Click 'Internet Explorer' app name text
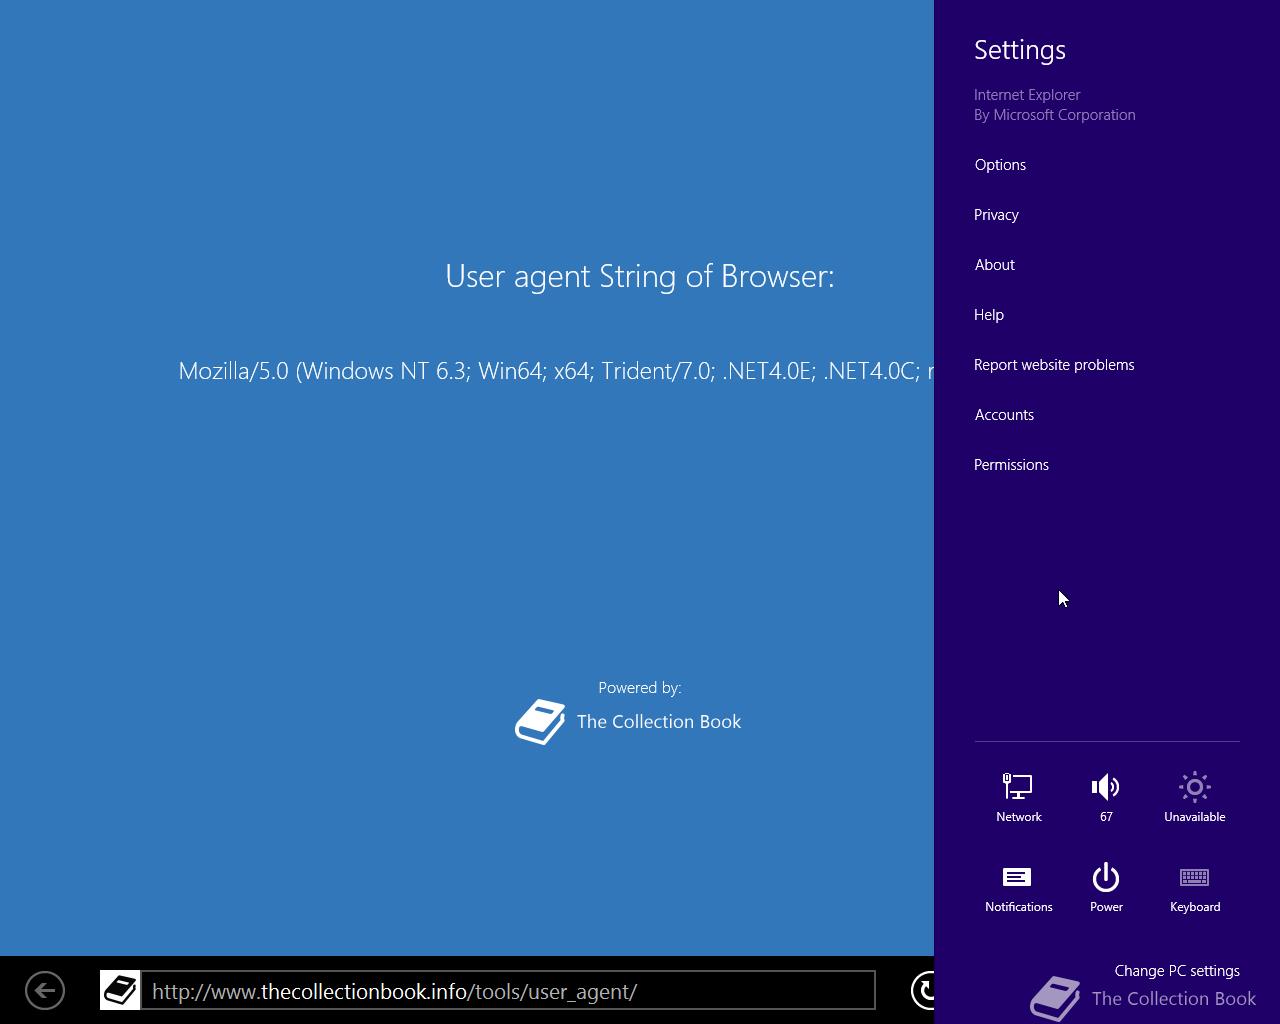 tap(1027, 95)
